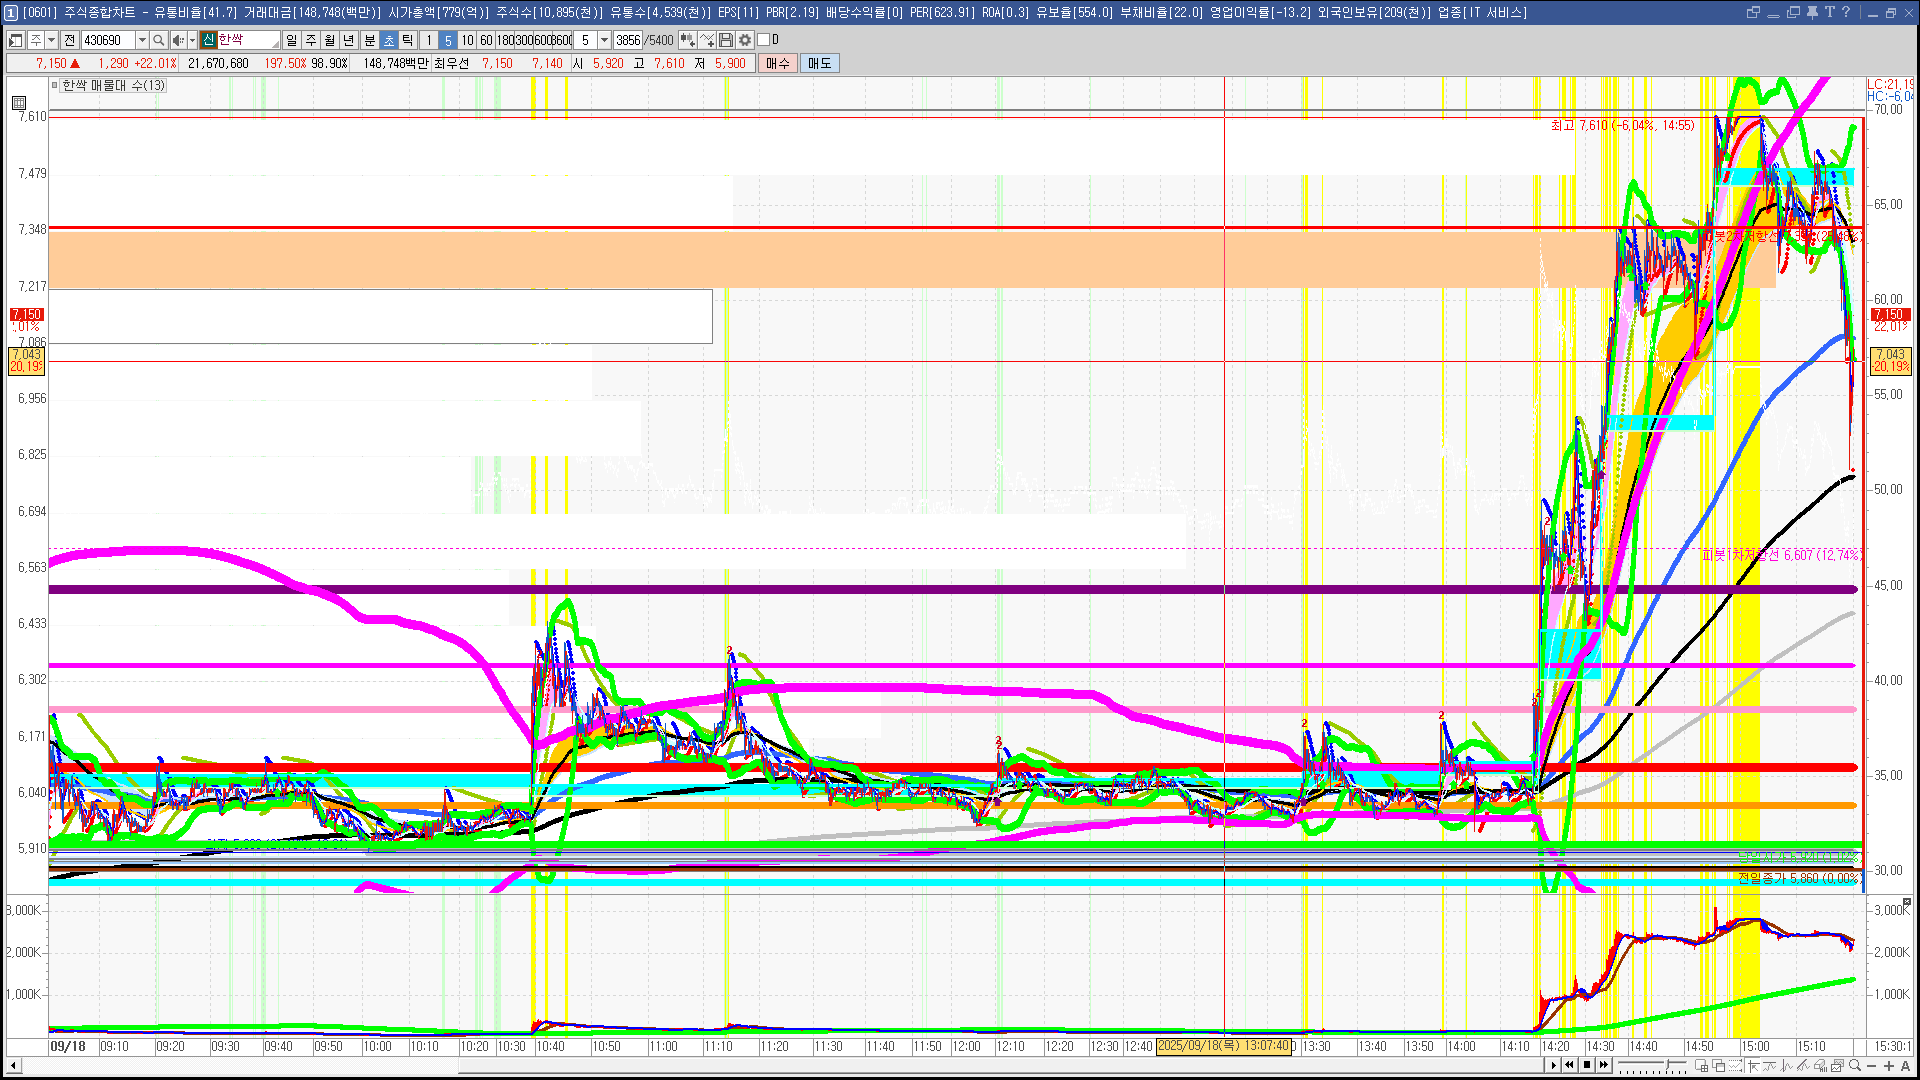
Task: Expand the 주 dropdown arrow at toolbar left
Action: pyautogui.click(x=51, y=40)
